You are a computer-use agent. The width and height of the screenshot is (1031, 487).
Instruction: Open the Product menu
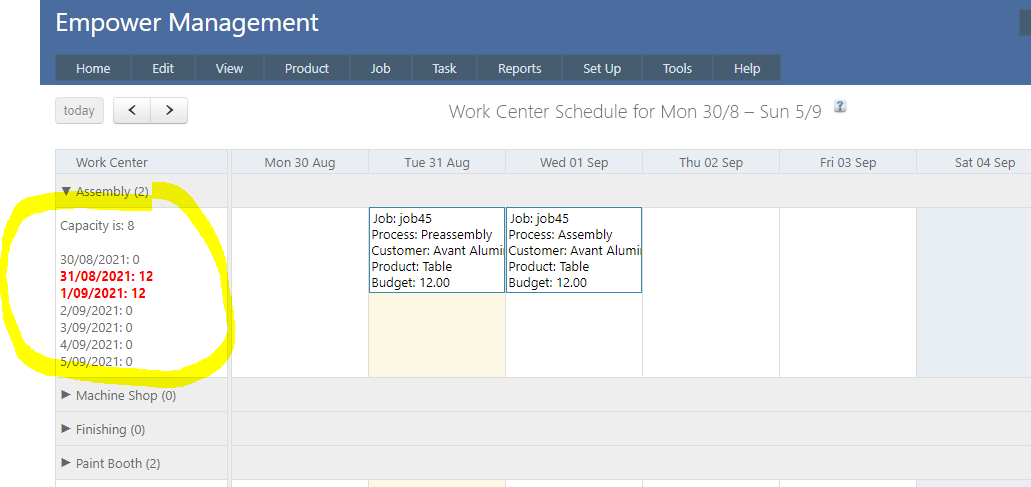click(307, 68)
